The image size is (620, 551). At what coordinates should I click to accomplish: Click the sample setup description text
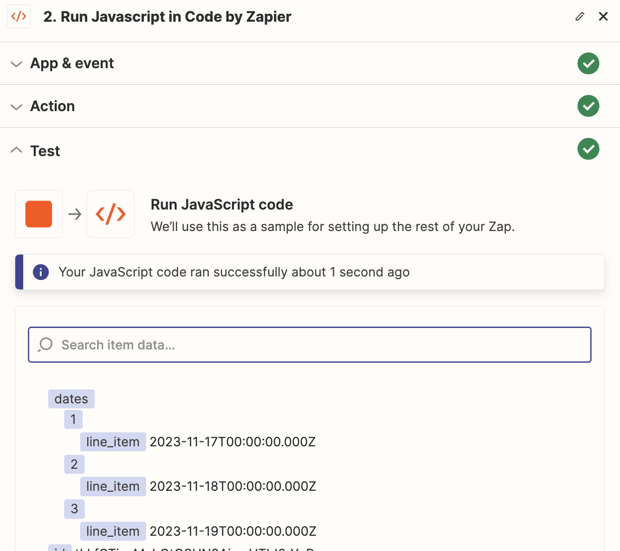point(333,227)
